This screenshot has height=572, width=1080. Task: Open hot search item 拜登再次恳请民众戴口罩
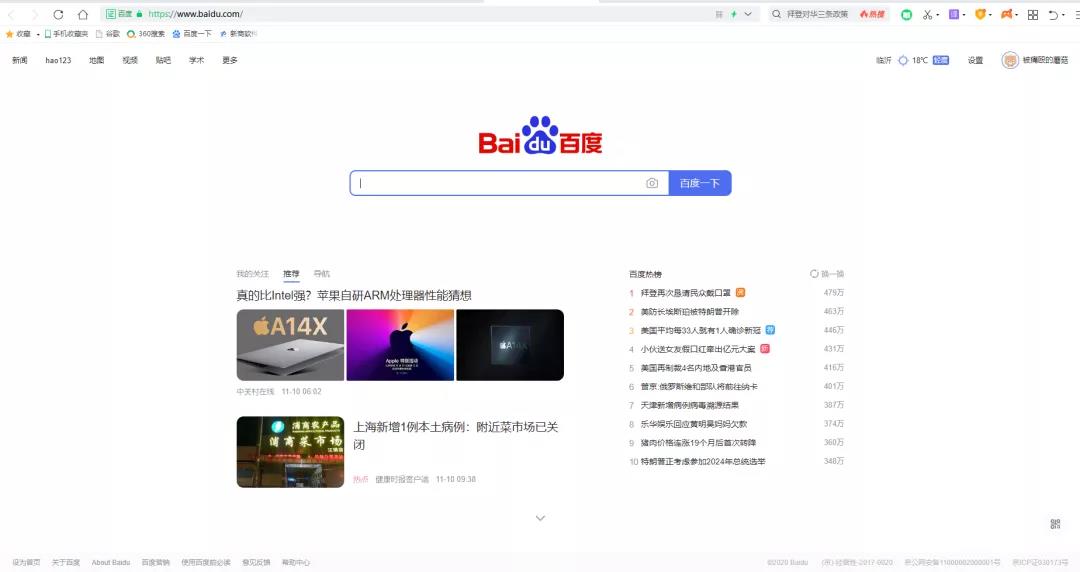685,293
